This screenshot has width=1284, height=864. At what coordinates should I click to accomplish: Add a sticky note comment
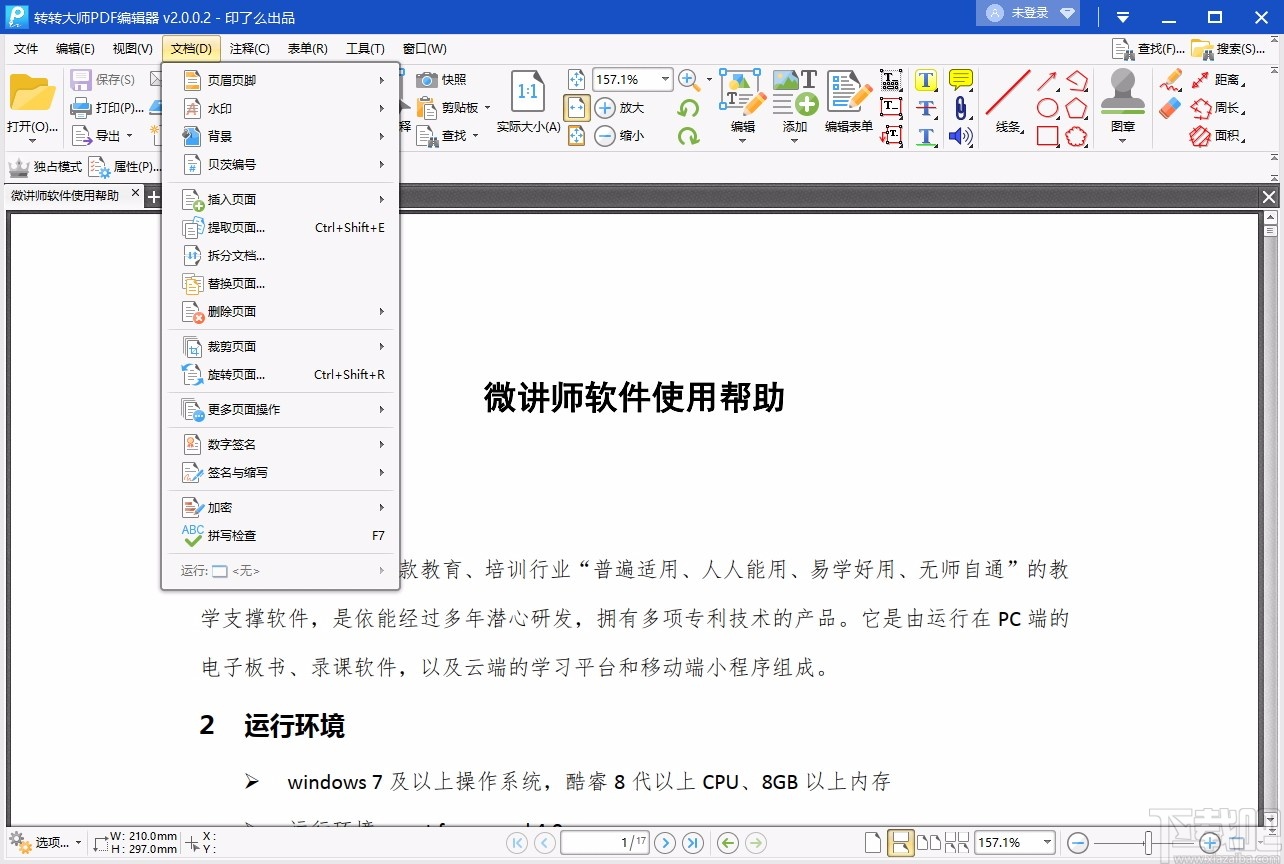[x=960, y=79]
